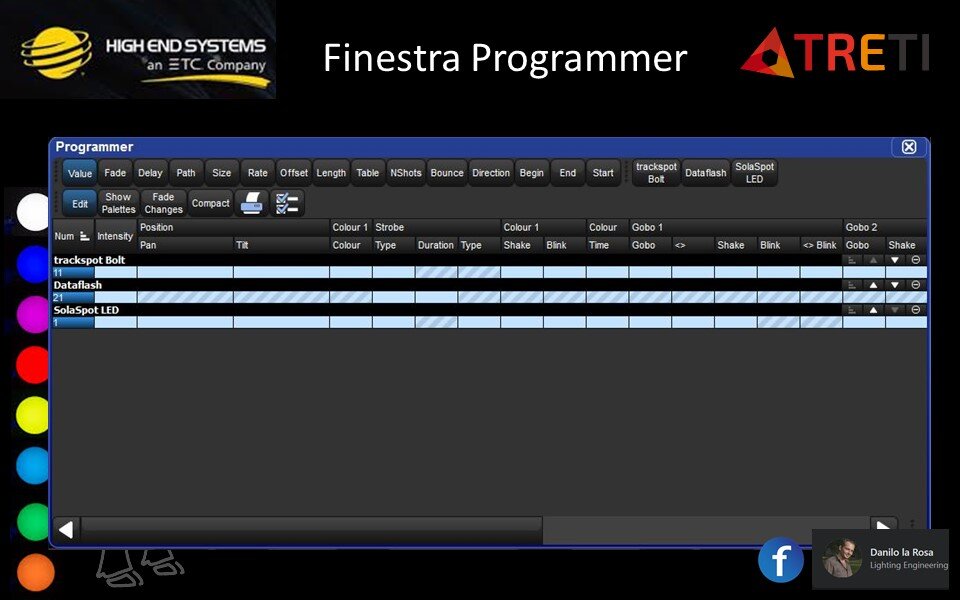This screenshot has height=600, width=960.
Task: Sort by the Num column icon
Action: click(x=84, y=236)
